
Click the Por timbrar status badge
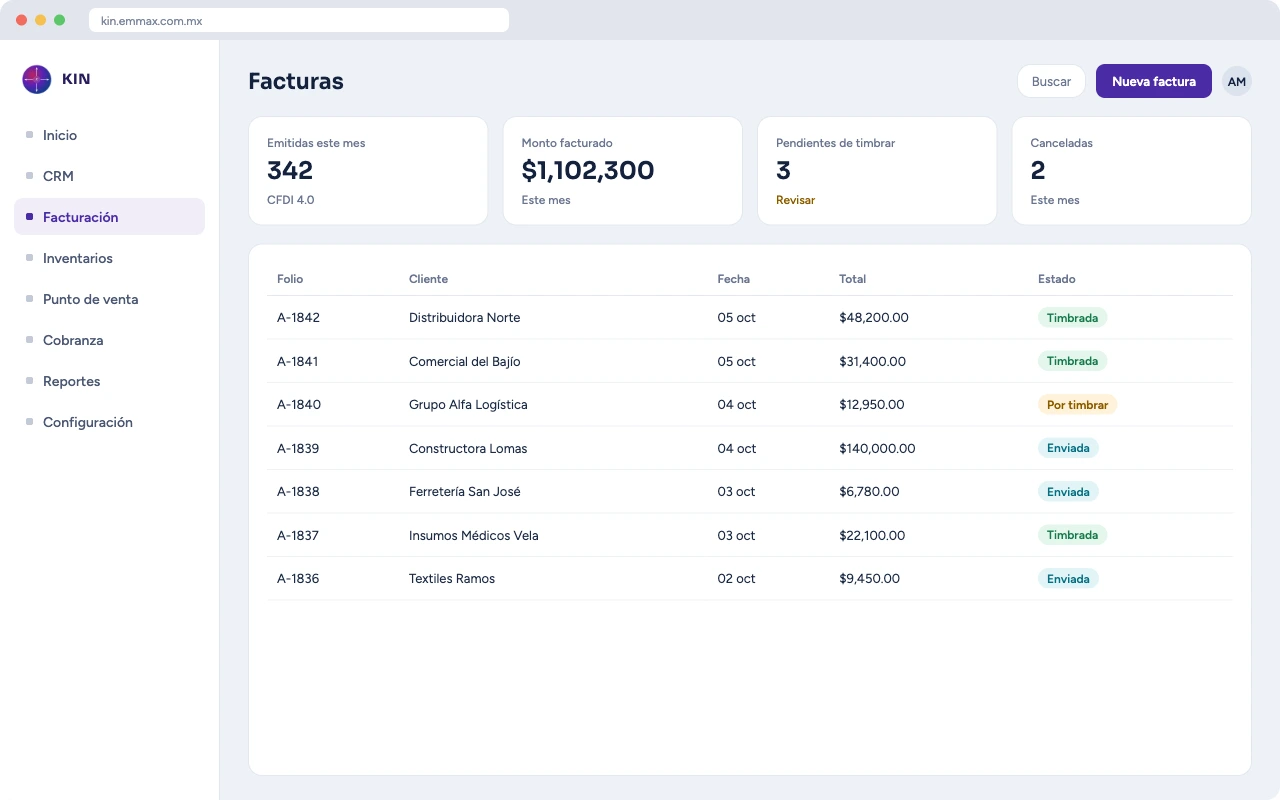coord(1077,405)
